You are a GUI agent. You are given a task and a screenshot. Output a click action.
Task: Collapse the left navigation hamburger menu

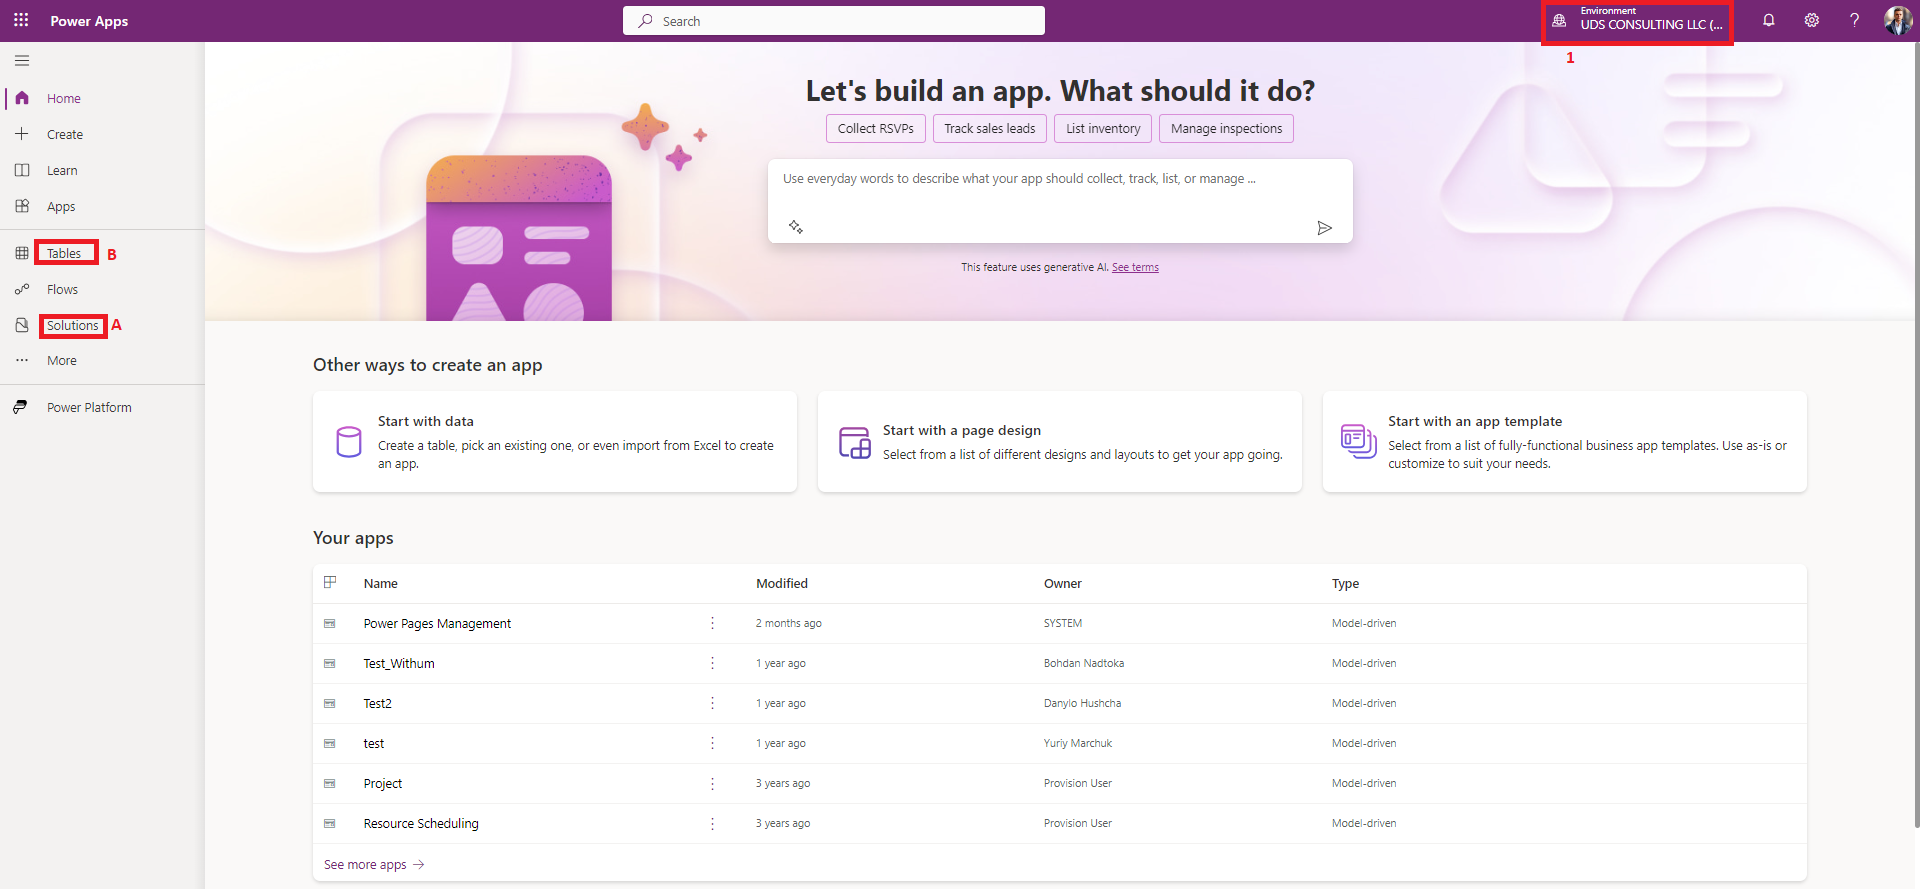[x=22, y=61]
